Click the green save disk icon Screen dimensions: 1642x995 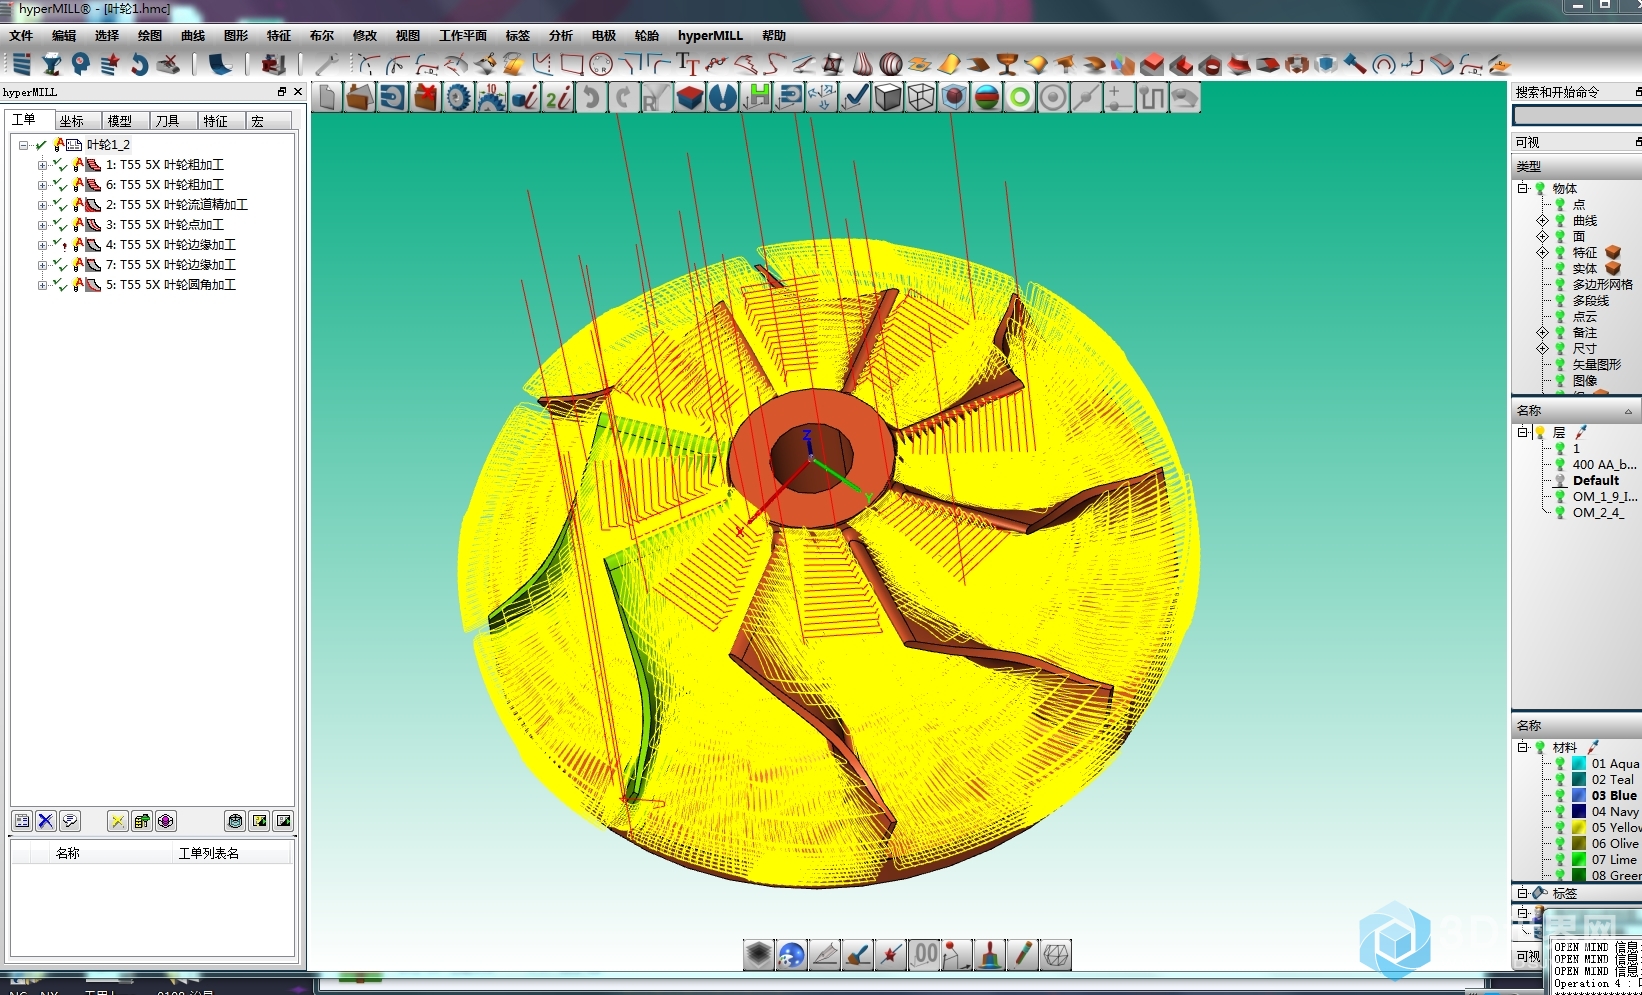(x=757, y=97)
